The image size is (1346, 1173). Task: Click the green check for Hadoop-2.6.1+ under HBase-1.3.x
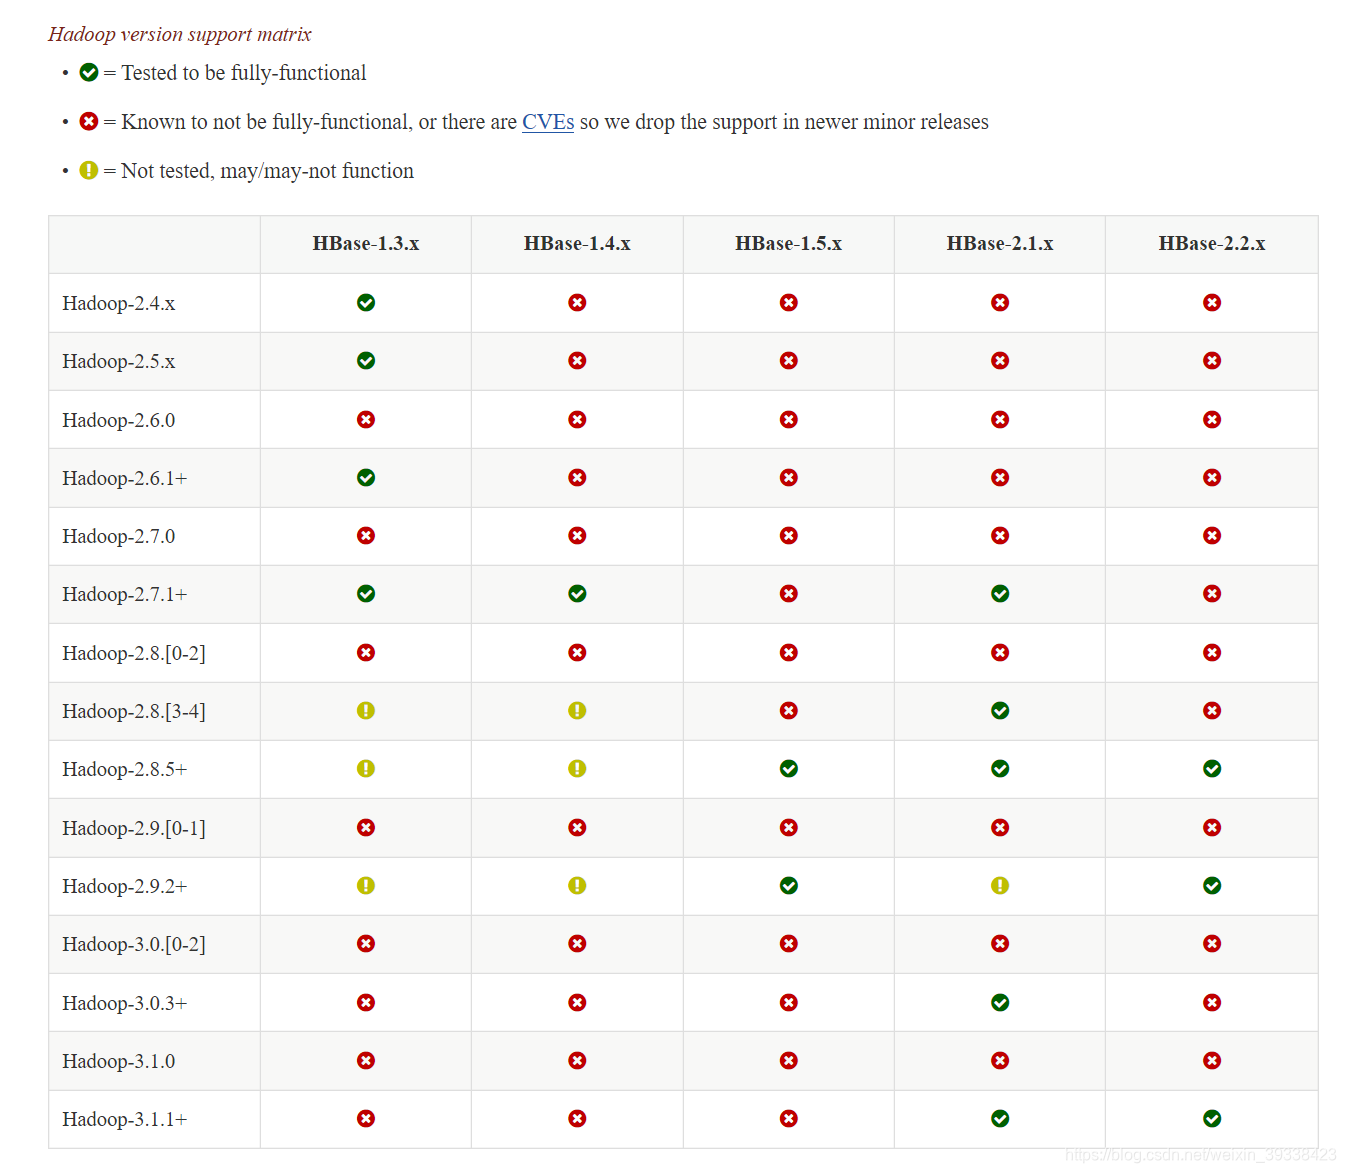366,477
